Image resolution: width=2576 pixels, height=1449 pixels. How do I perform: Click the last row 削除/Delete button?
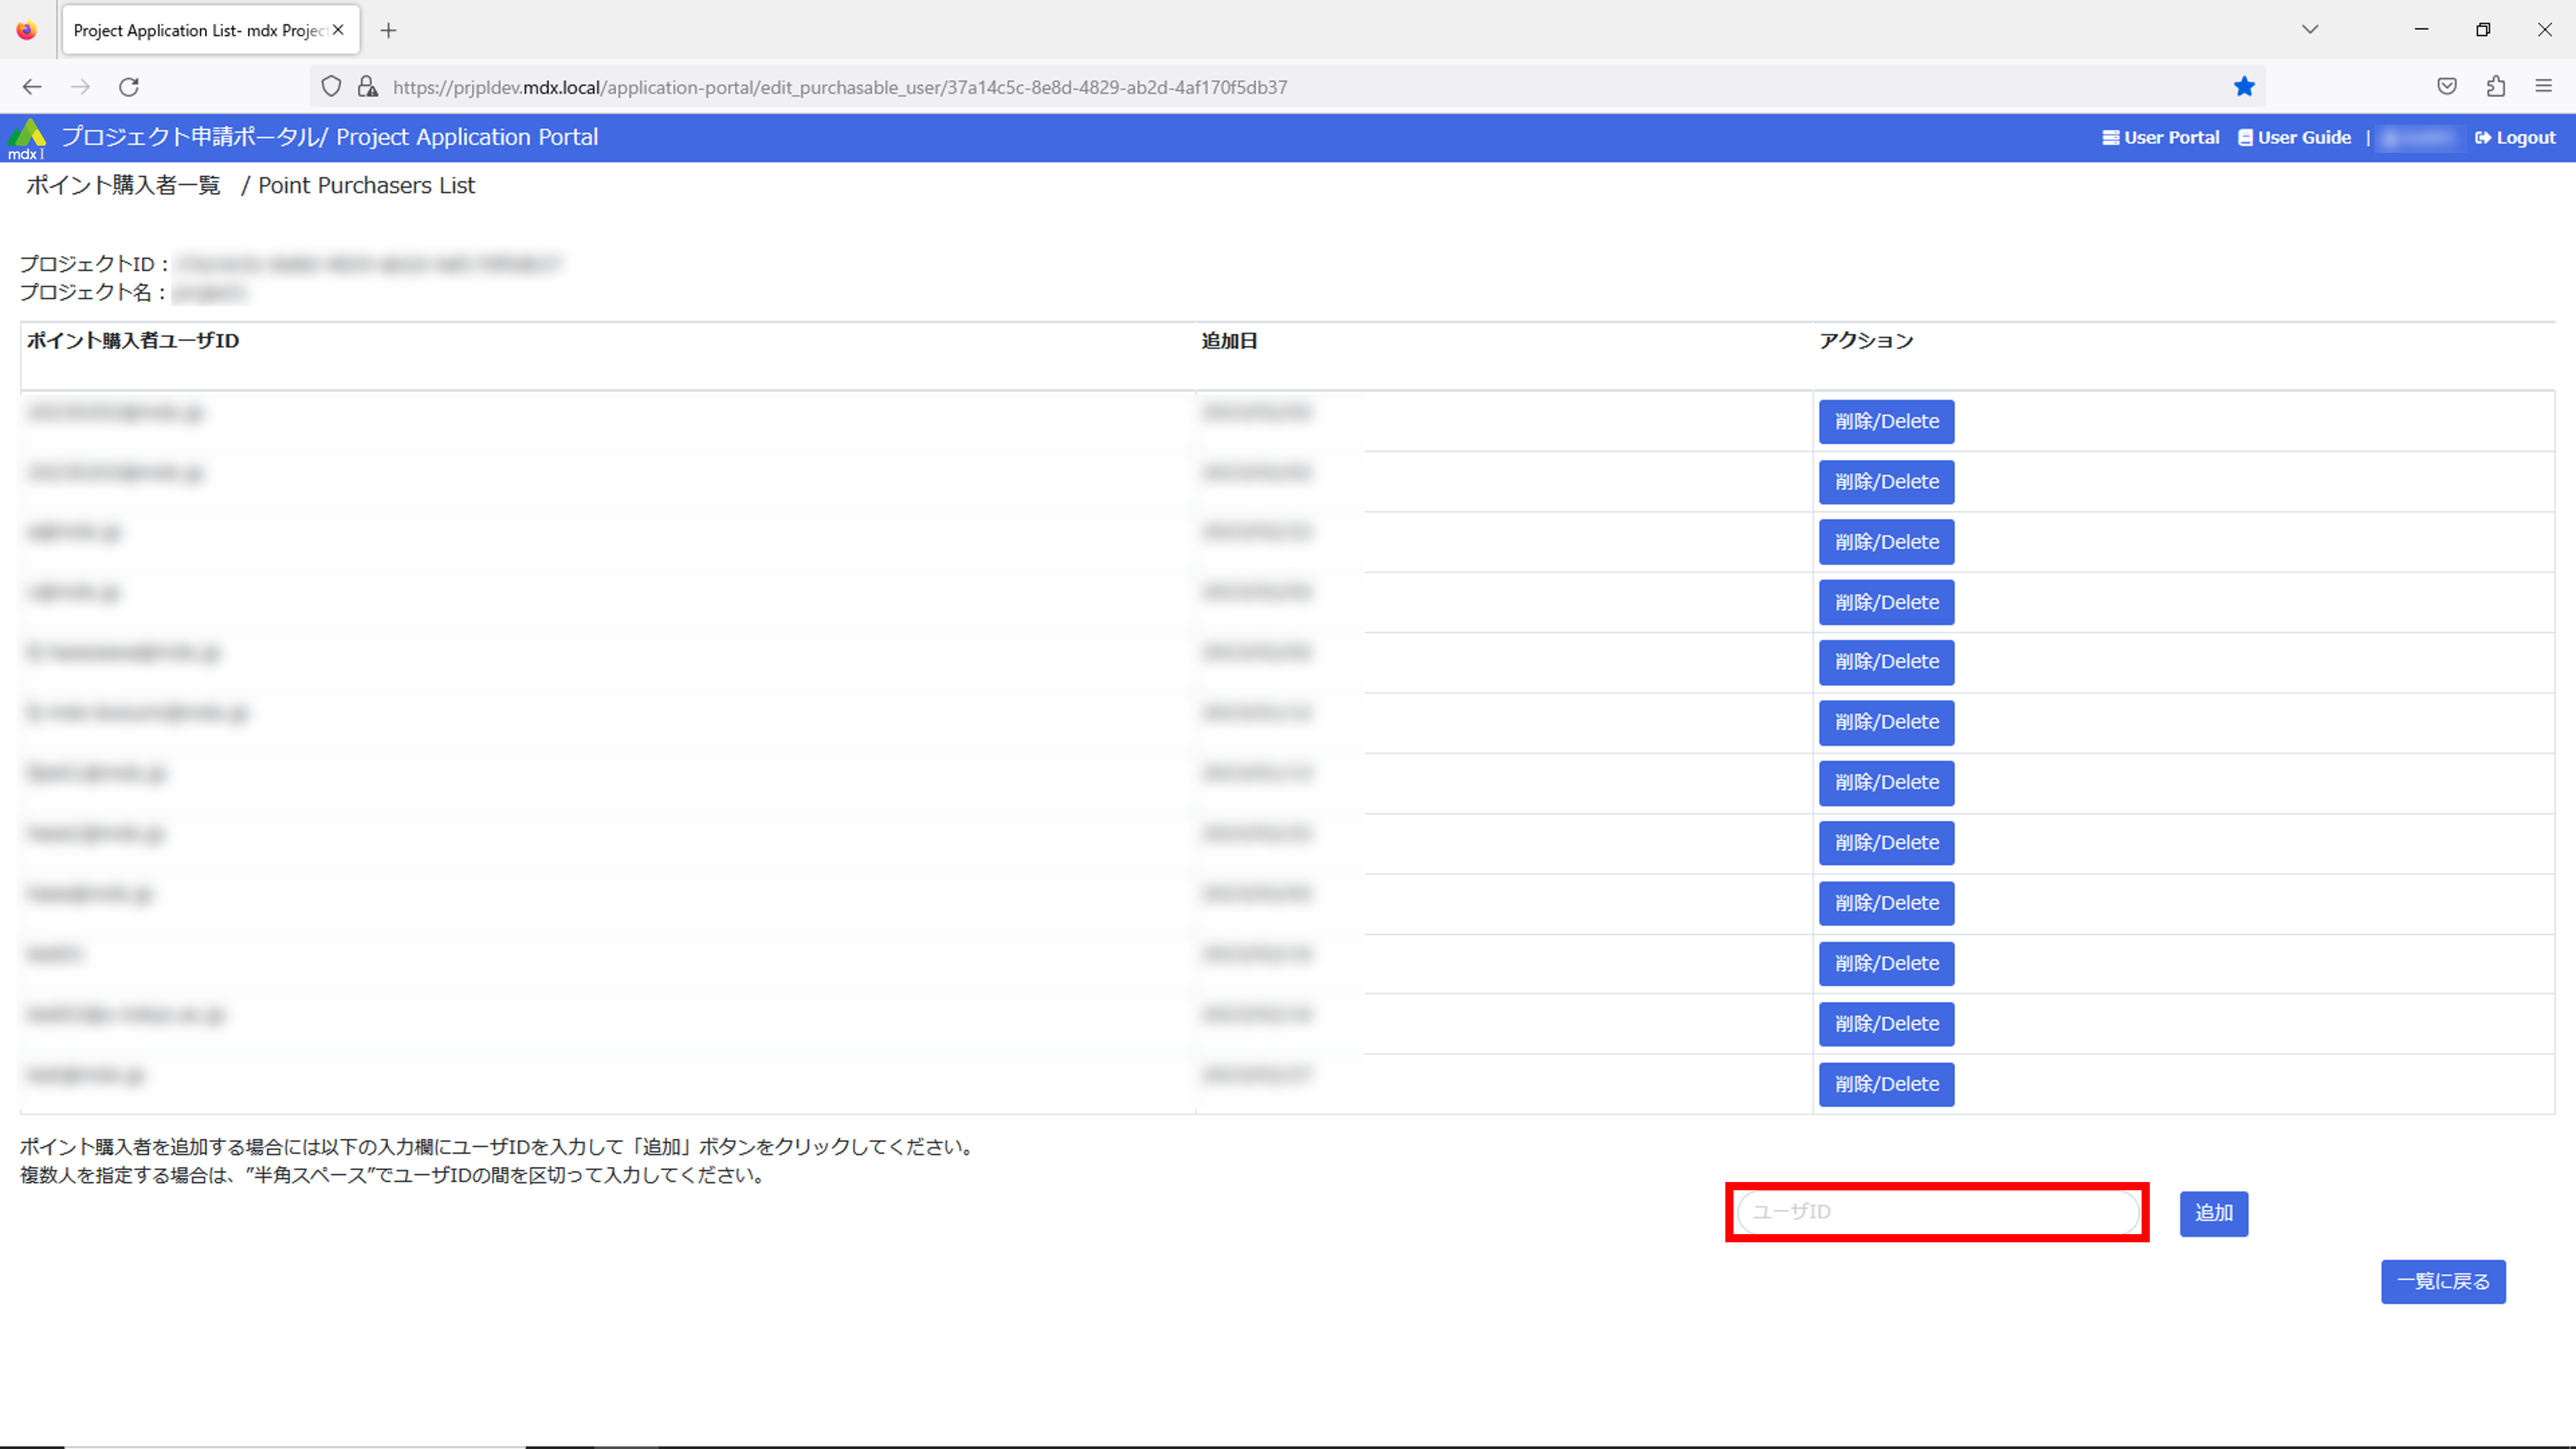pos(1886,1085)
